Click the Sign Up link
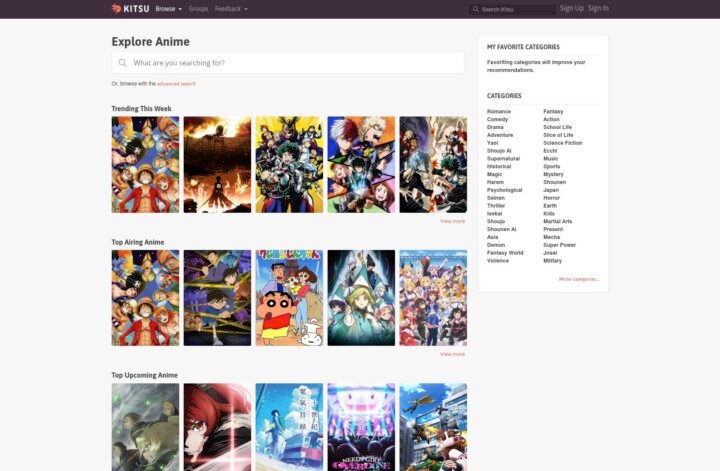The image size is (720, 471). [x=571, y=9]
